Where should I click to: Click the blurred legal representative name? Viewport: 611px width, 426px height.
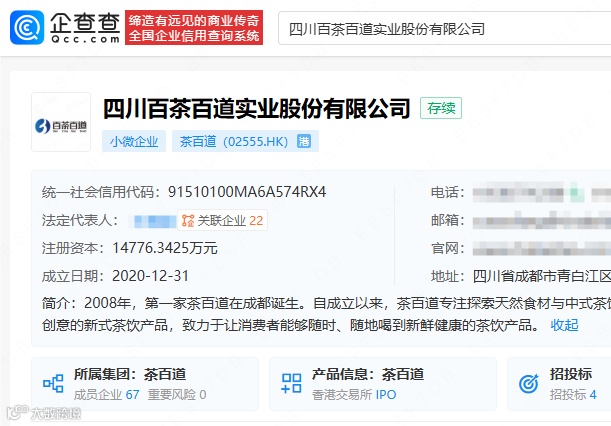point(155,221)
